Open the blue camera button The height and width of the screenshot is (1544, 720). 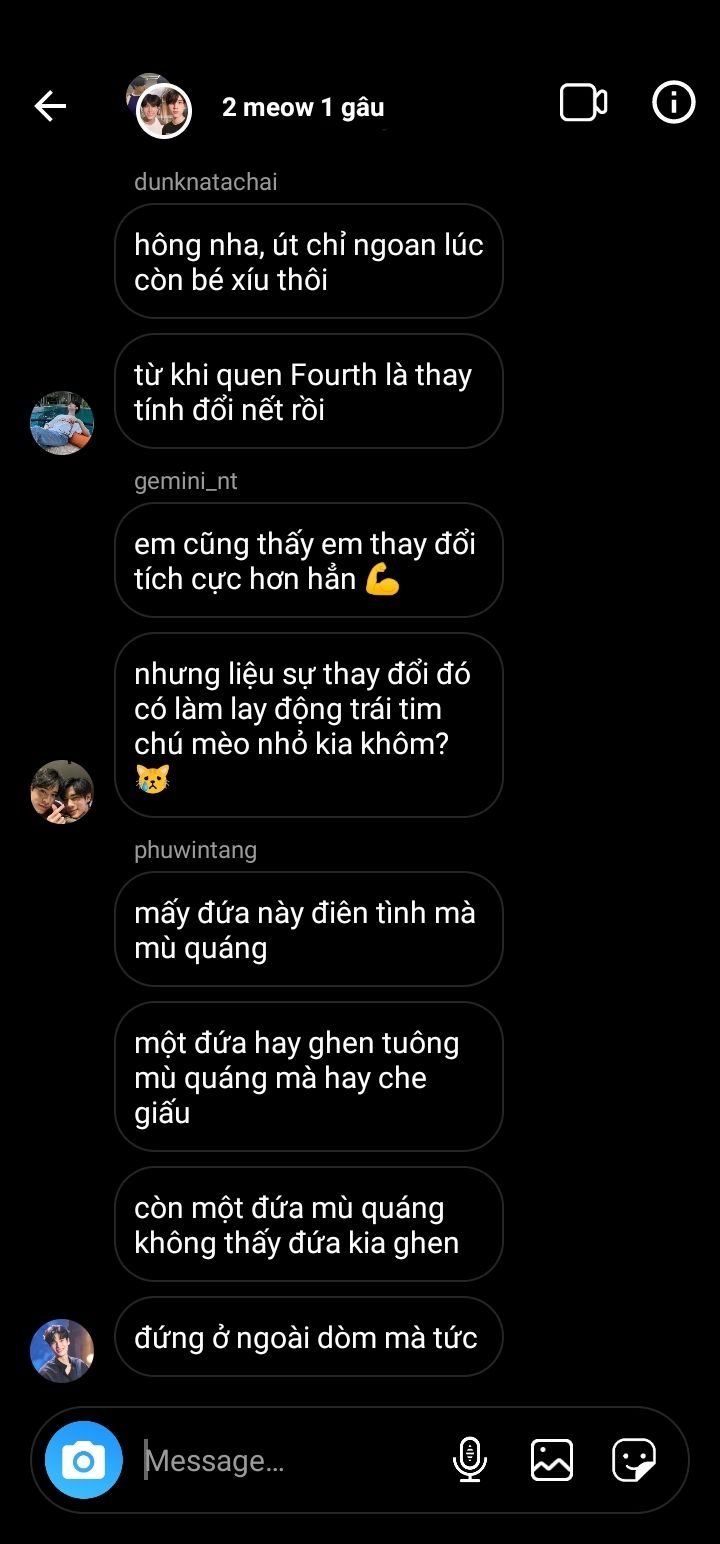pos(84,1460)
